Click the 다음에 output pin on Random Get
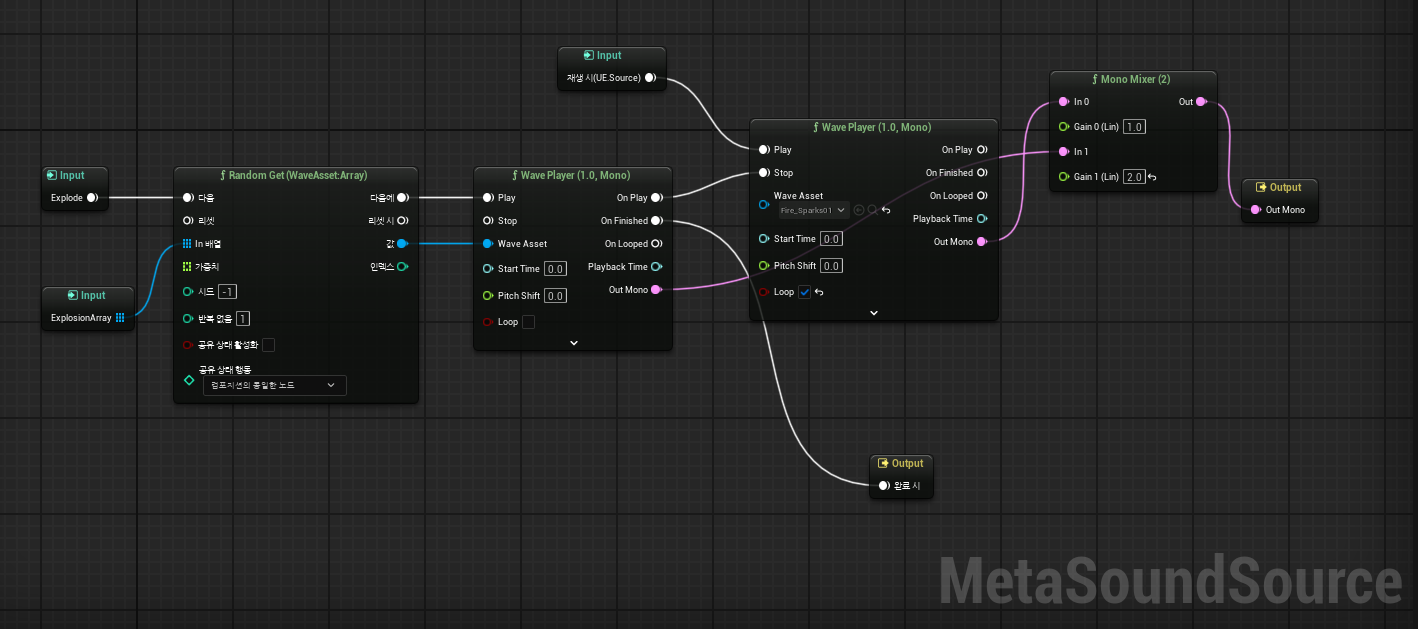The image size is (1418, 629). (402, 198)
